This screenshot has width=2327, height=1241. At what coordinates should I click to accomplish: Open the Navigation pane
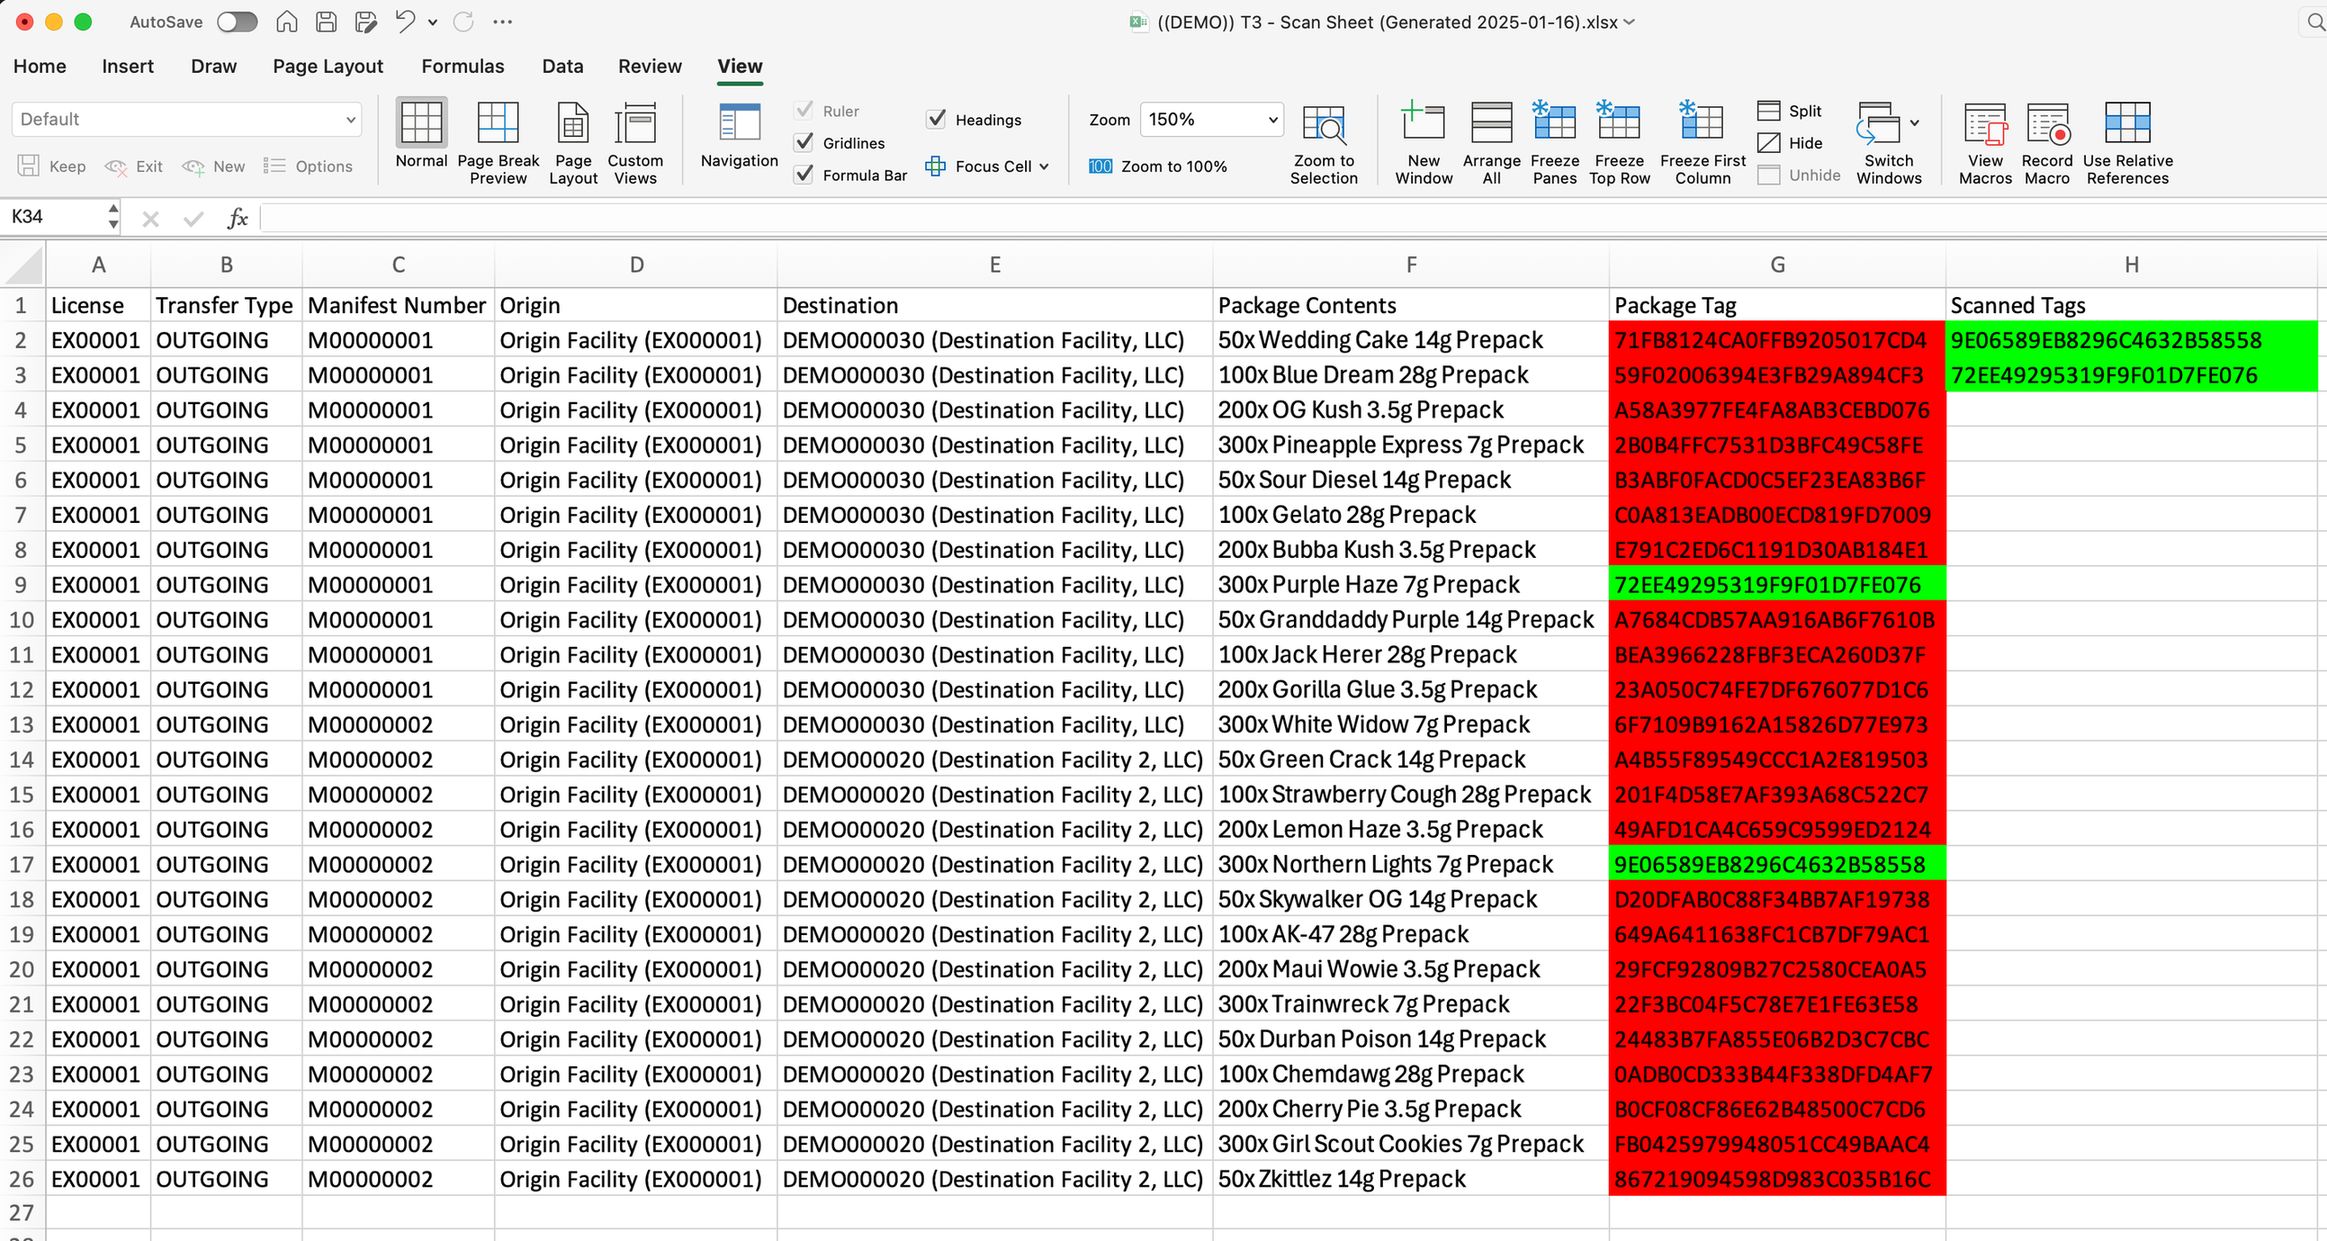[x=739, y=124]
